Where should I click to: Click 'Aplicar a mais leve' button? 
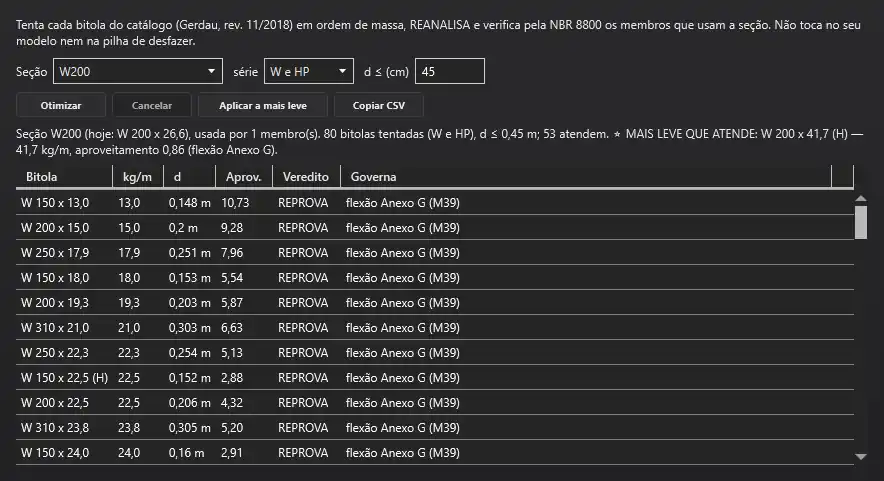pyautogui.click(x=263, y=105)
